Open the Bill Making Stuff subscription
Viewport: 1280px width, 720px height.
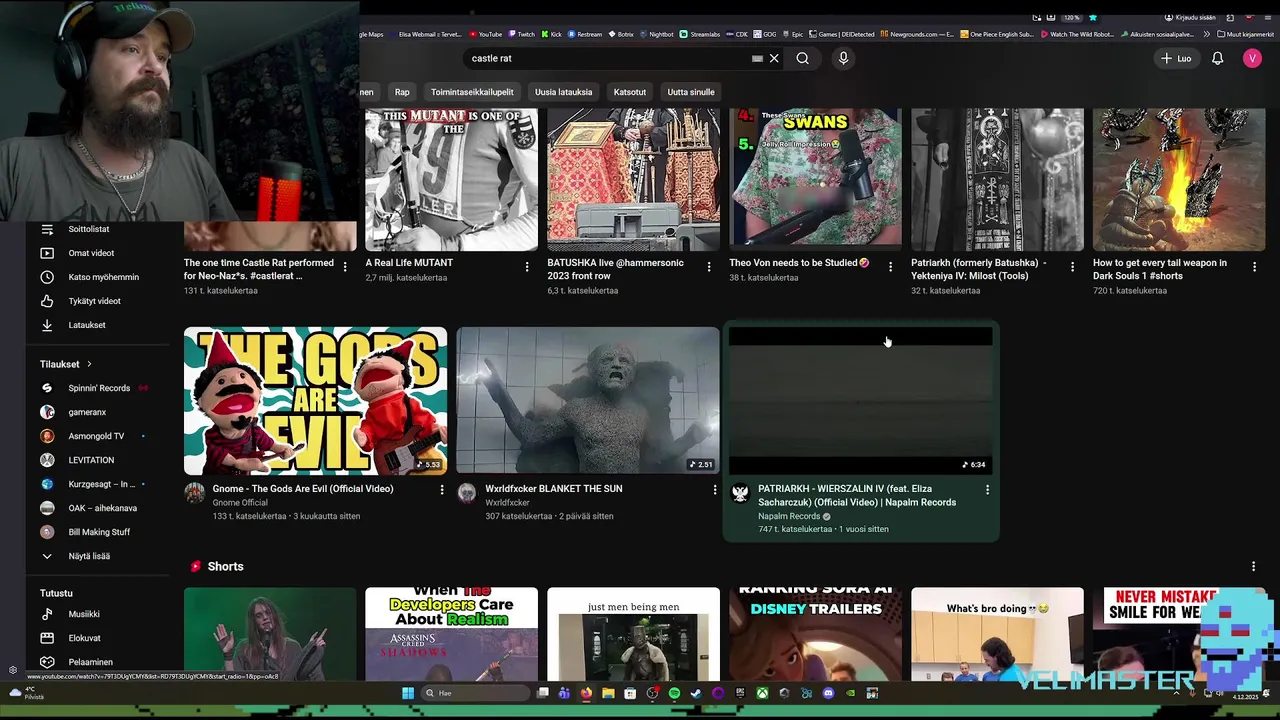click(x=99, y=532)
